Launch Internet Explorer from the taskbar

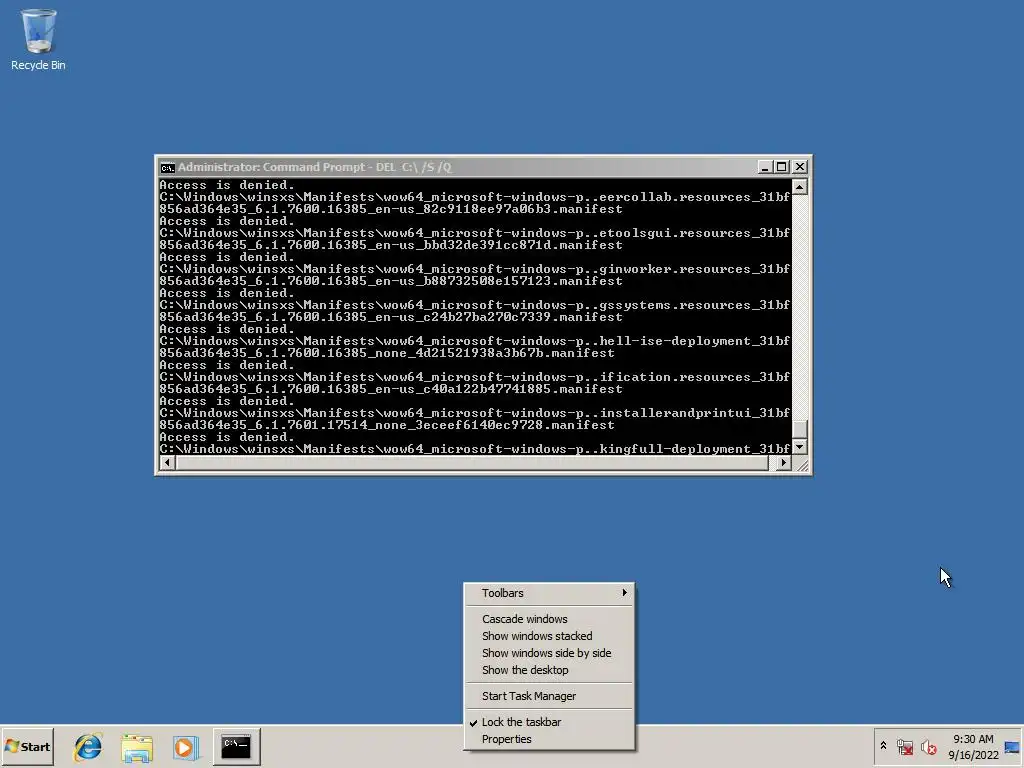[88, 746]
